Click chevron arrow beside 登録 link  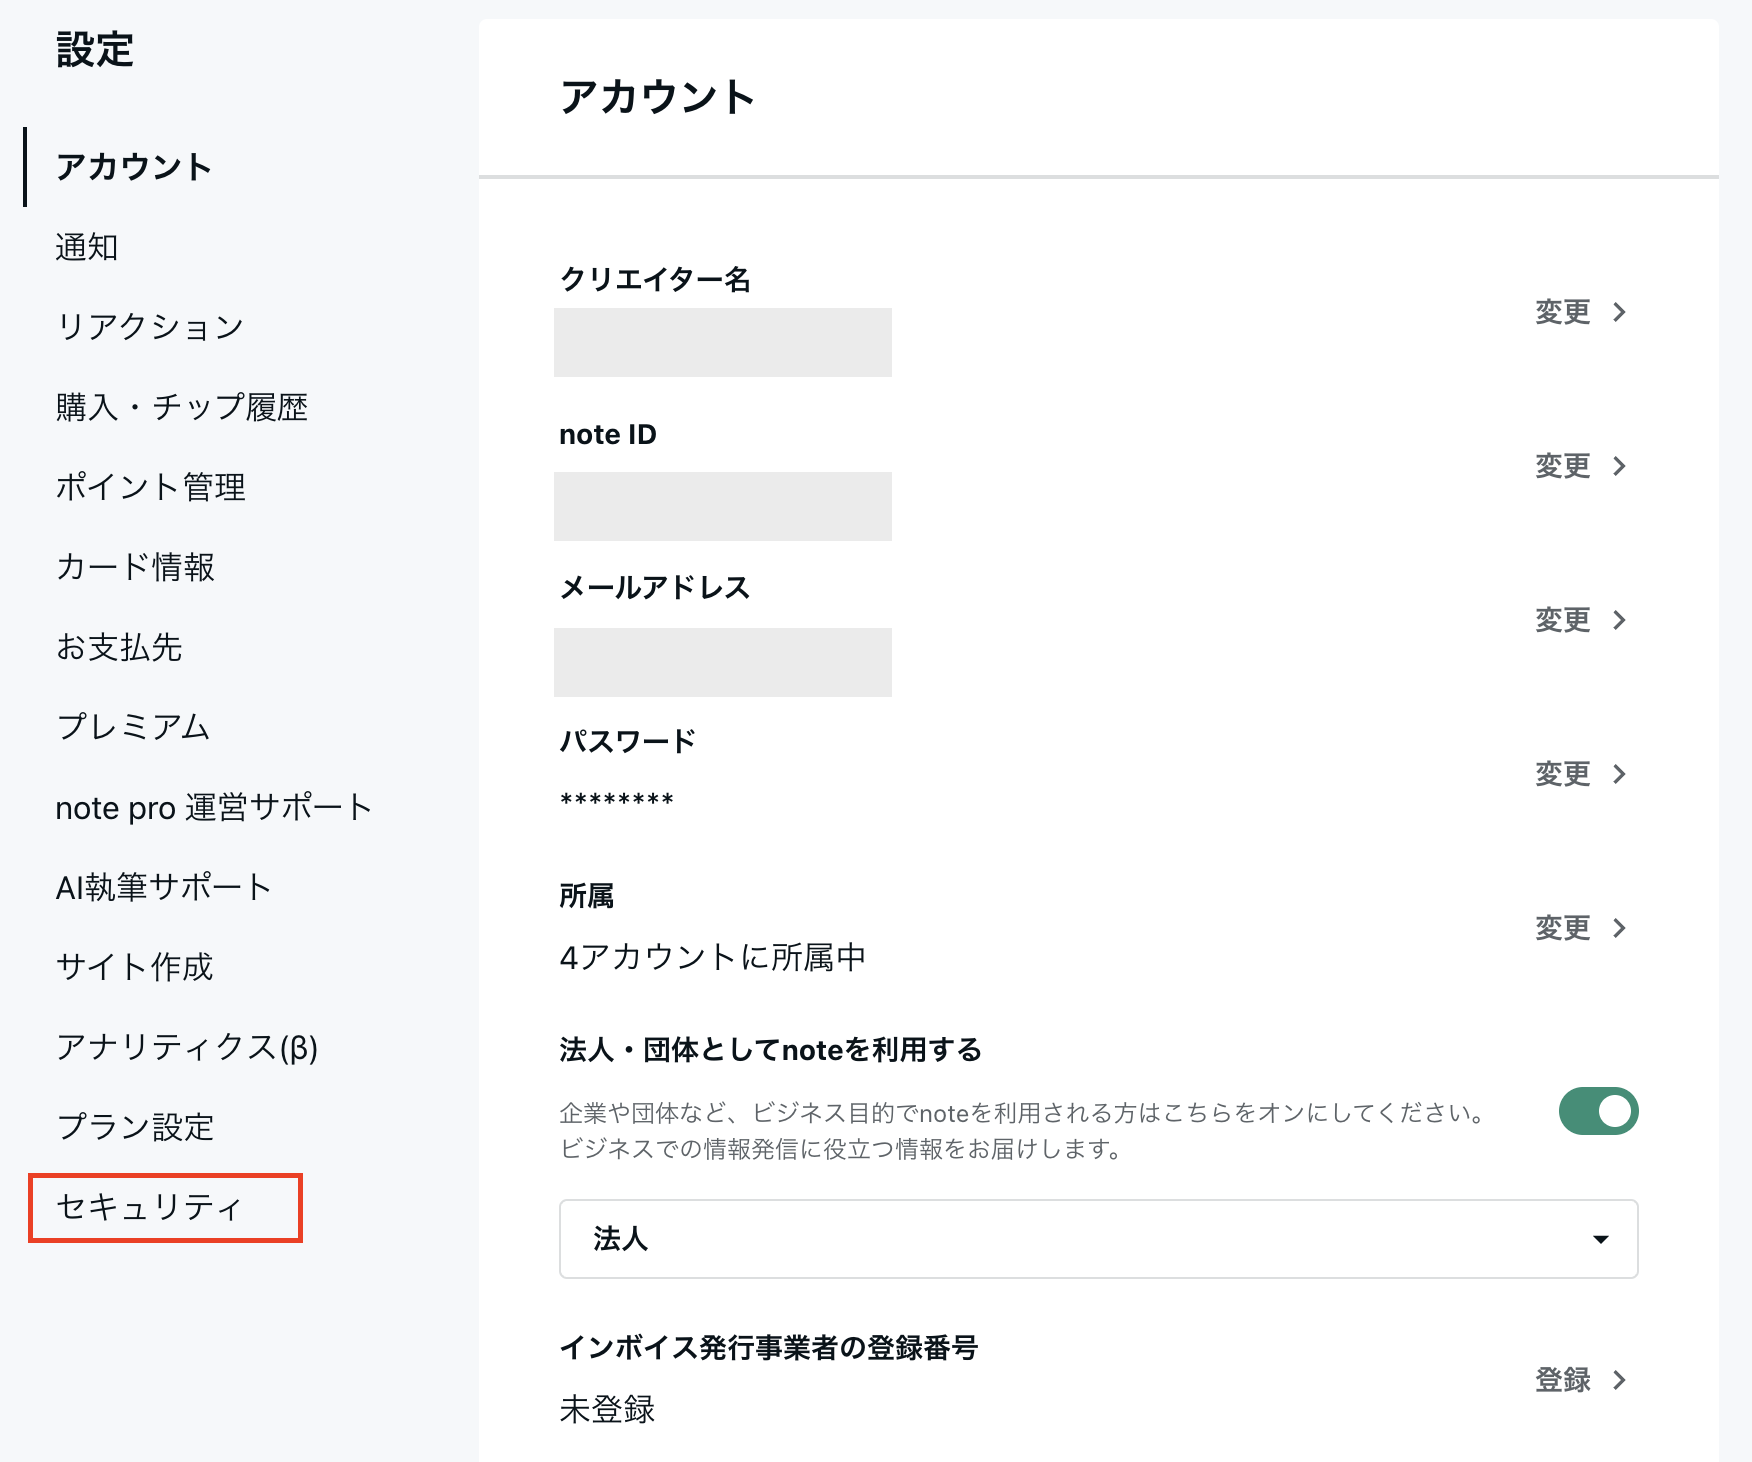coord(1620,1380)
